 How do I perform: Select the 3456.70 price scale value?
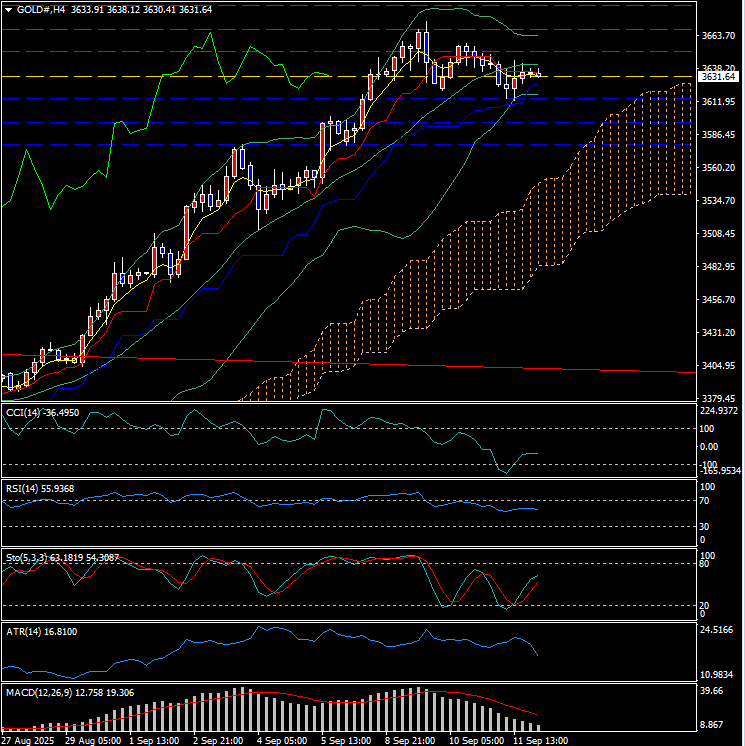(718, 299)
